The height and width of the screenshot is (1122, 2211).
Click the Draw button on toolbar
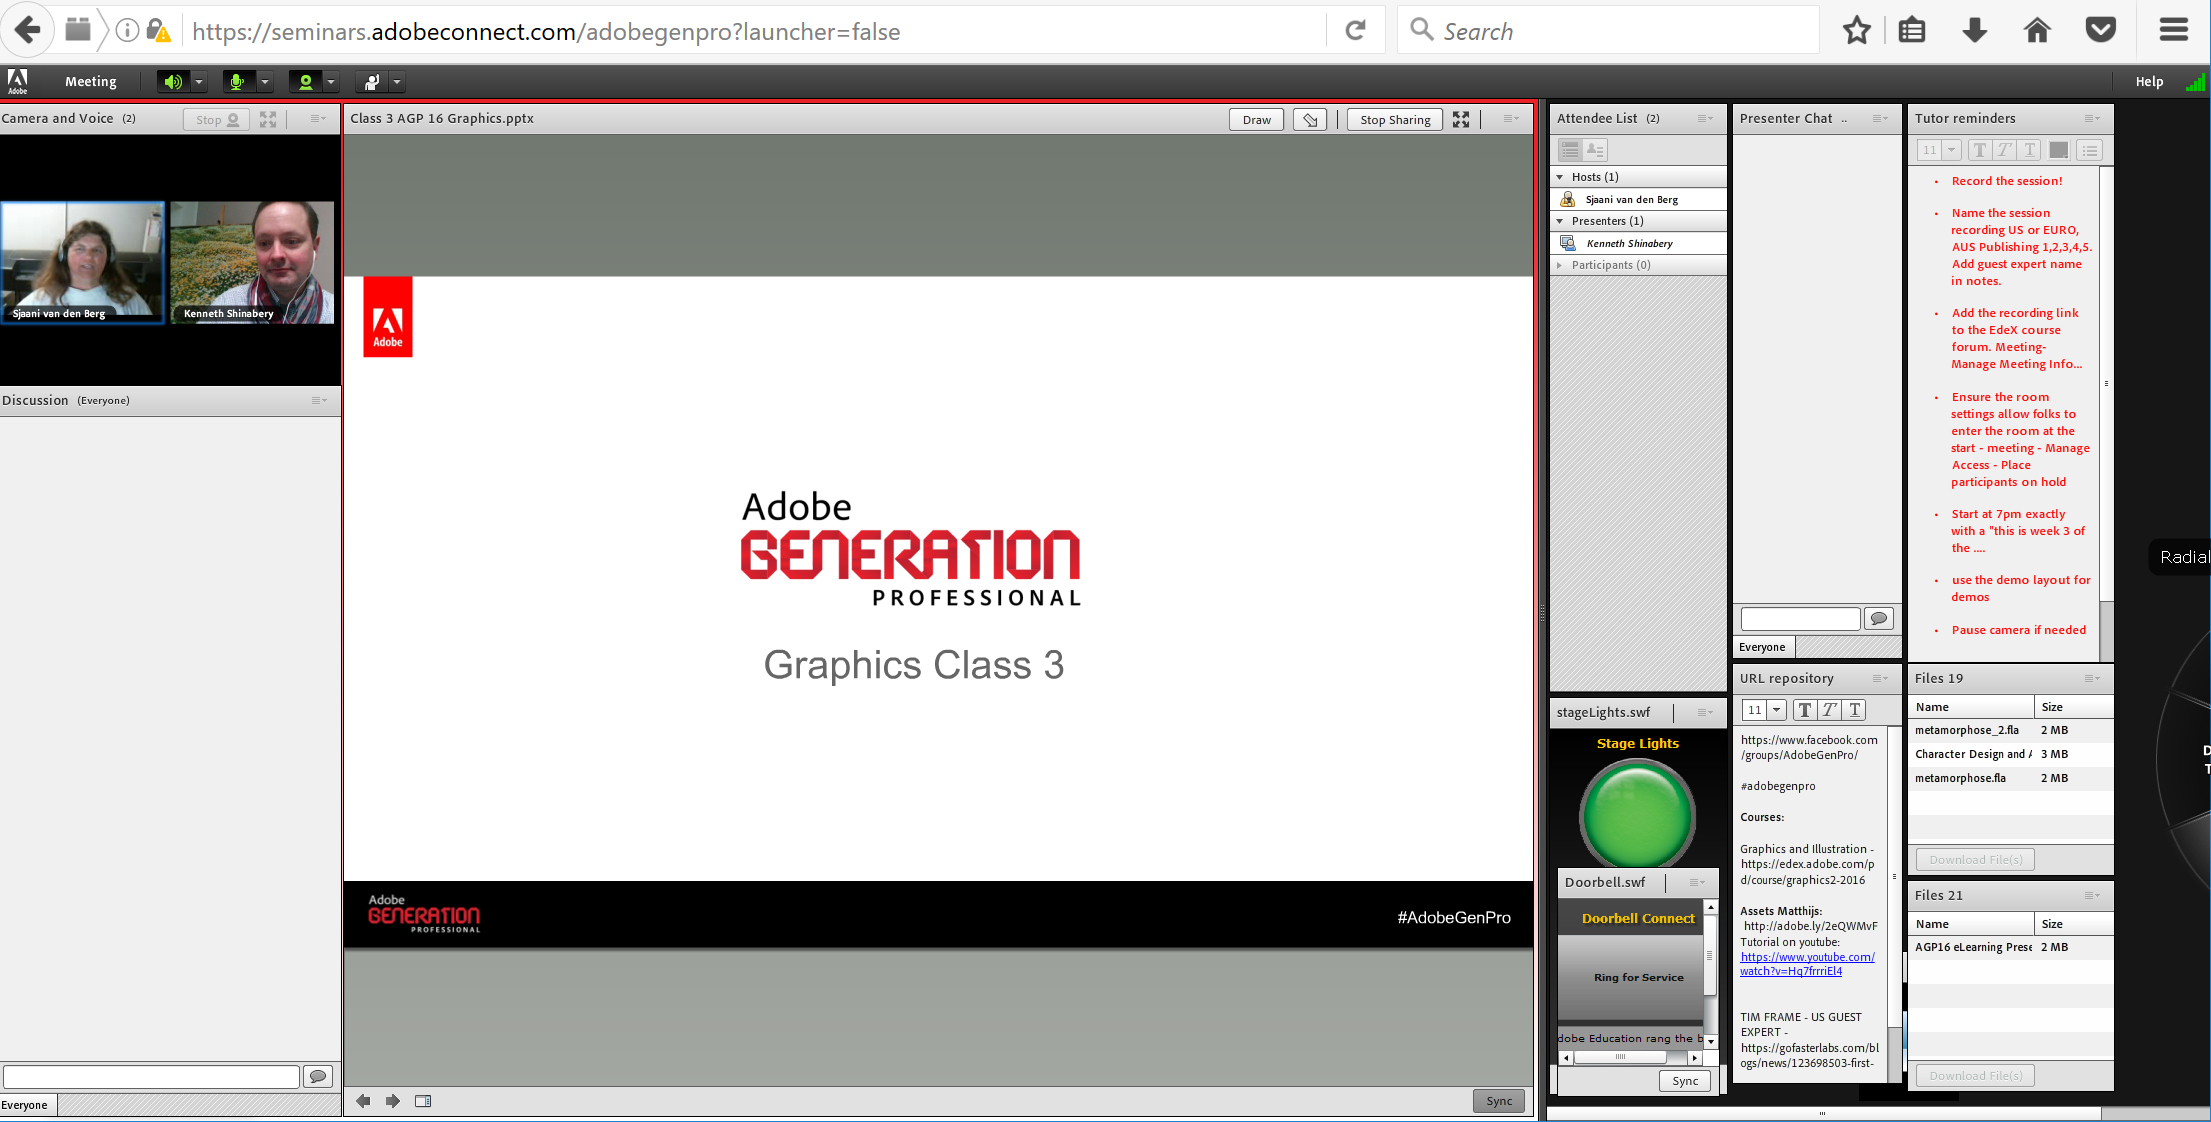[1254, 119]
